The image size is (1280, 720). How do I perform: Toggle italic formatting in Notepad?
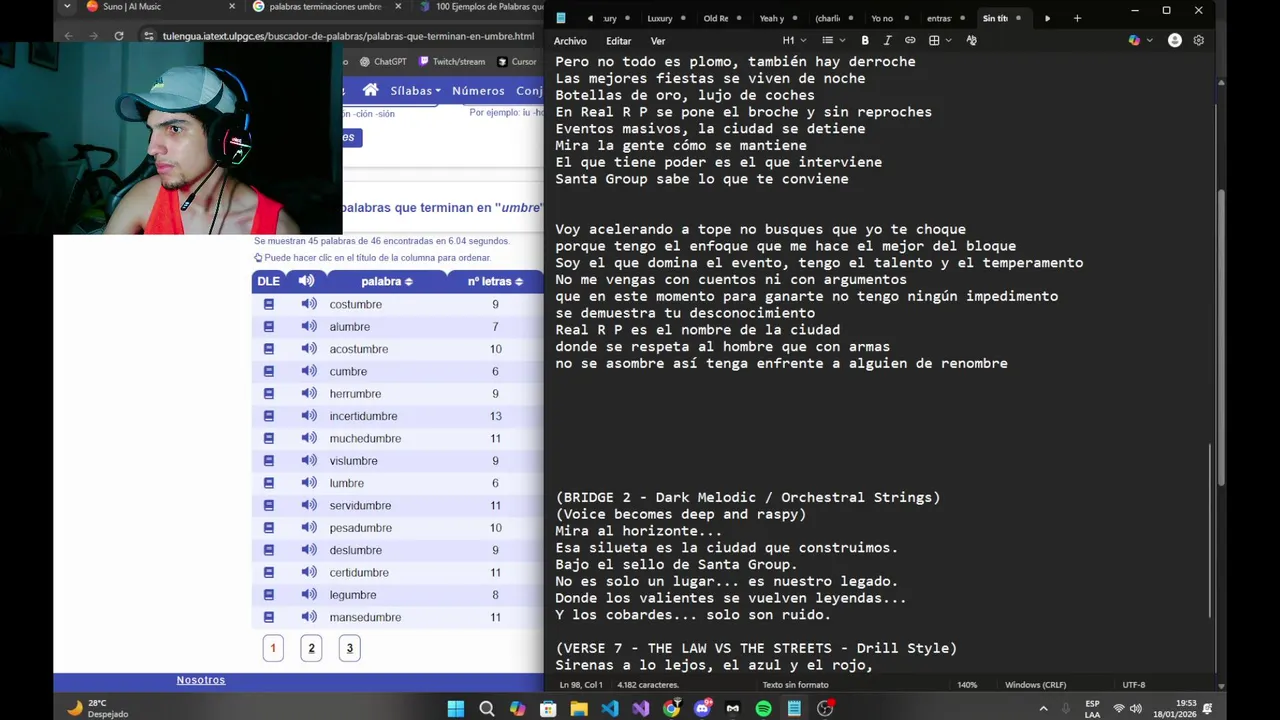(x=887, y=40)
